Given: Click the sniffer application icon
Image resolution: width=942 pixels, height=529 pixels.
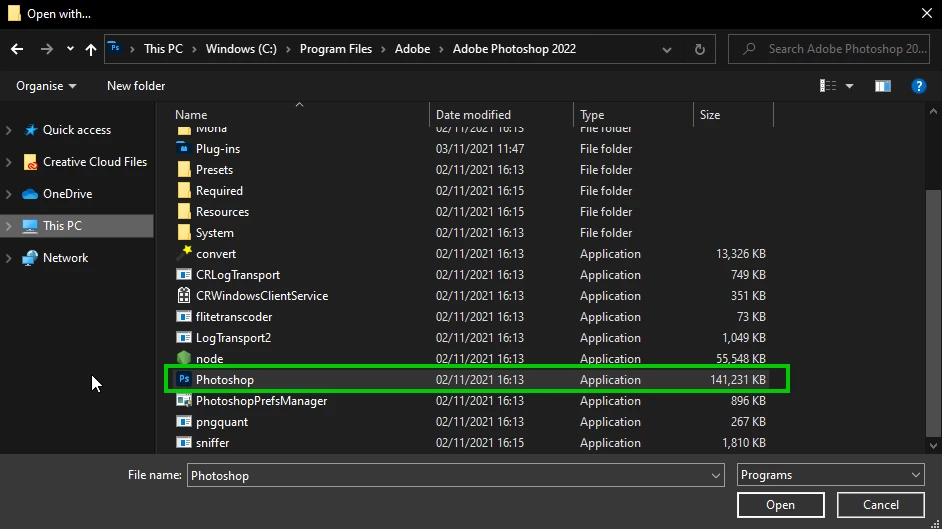Looking at the screenshot, I should click(184, 443).
